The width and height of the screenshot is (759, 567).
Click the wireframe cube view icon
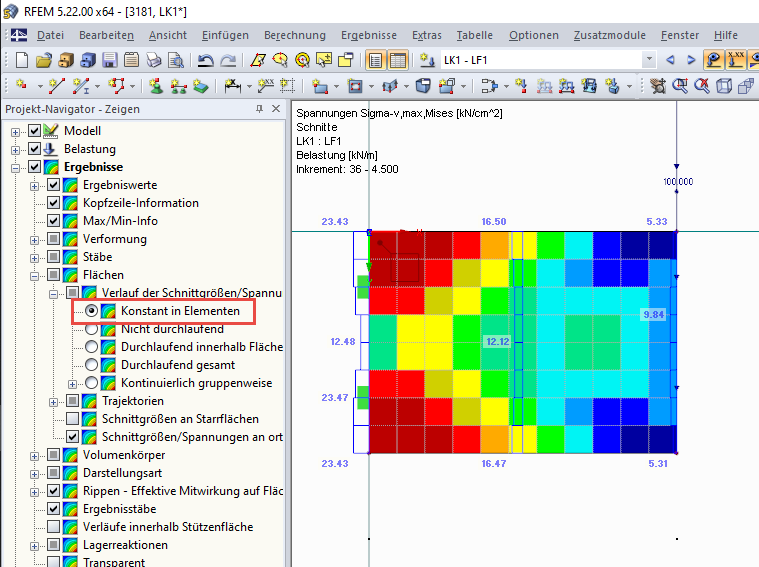[724, 86]
